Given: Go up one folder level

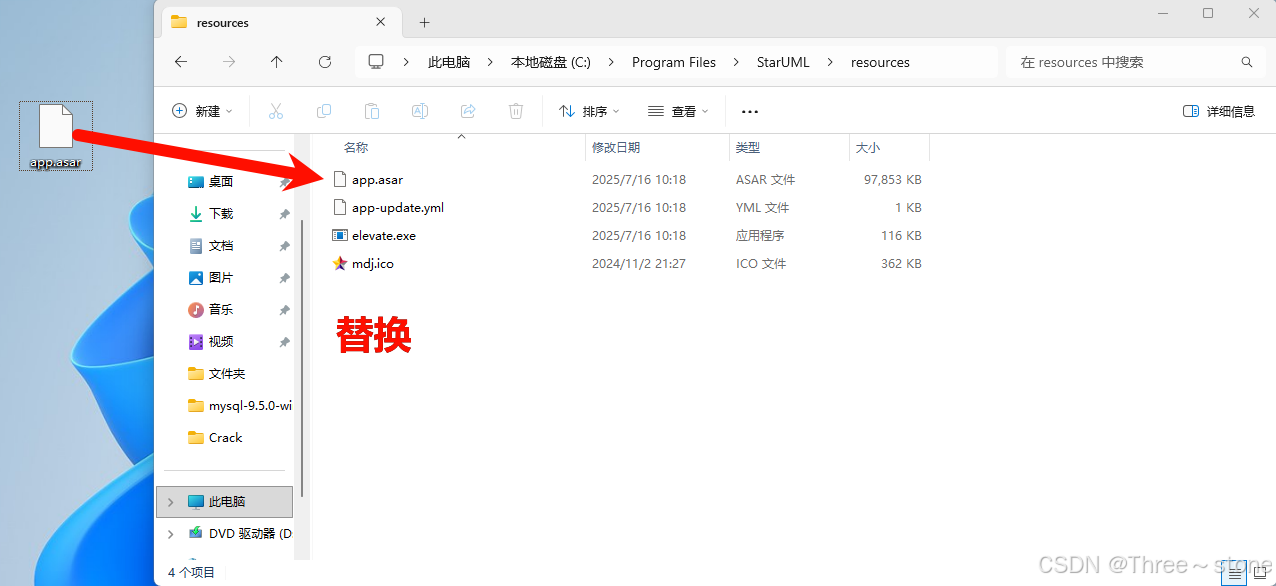Looking at the screenshot, I should (277, 62).
